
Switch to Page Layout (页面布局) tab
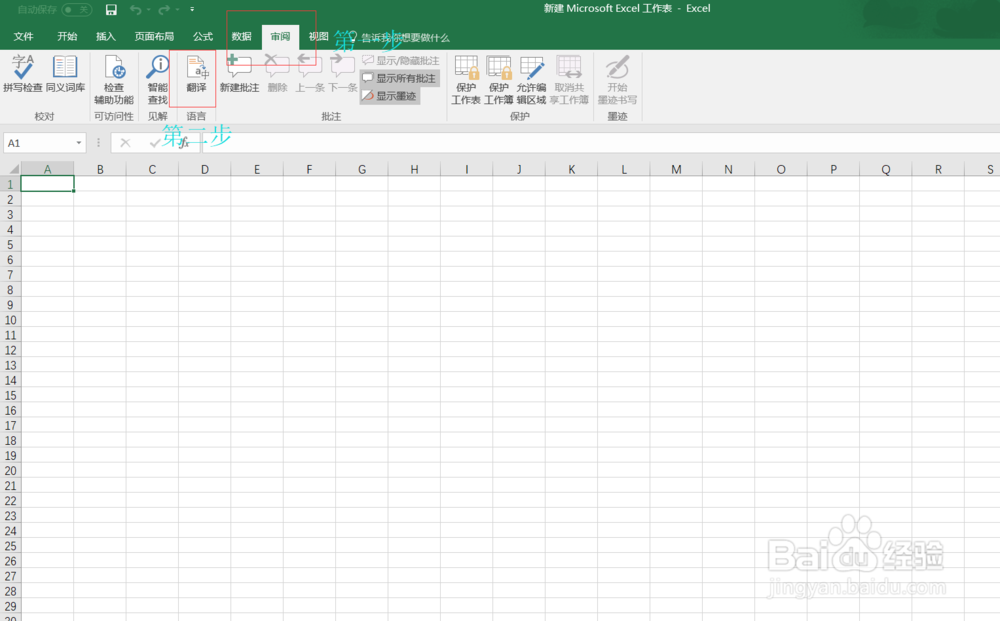[154, 36]
